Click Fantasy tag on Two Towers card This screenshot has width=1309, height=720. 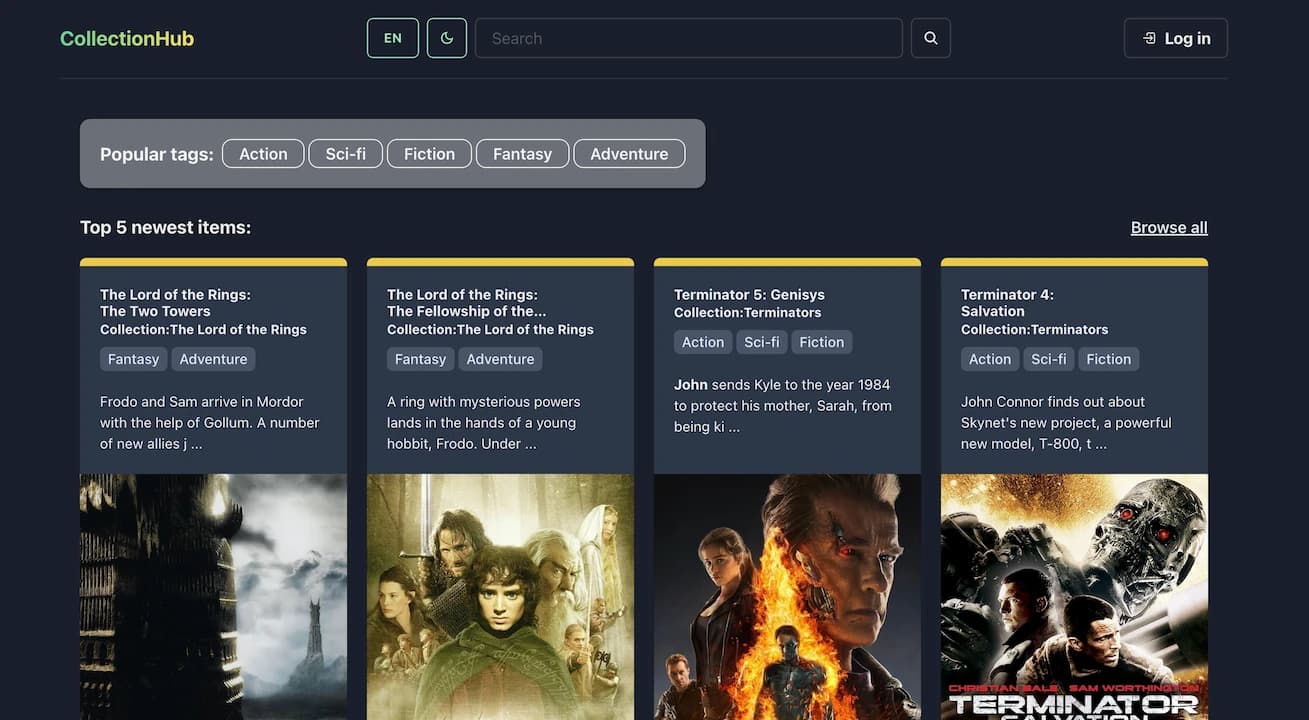134,359
